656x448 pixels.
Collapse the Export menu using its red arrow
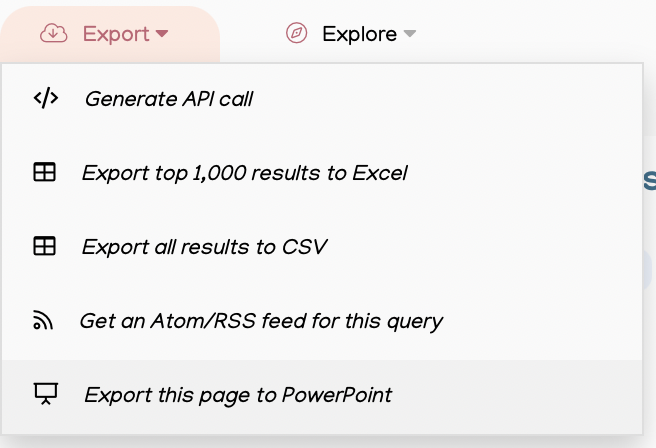click(162, 33)
